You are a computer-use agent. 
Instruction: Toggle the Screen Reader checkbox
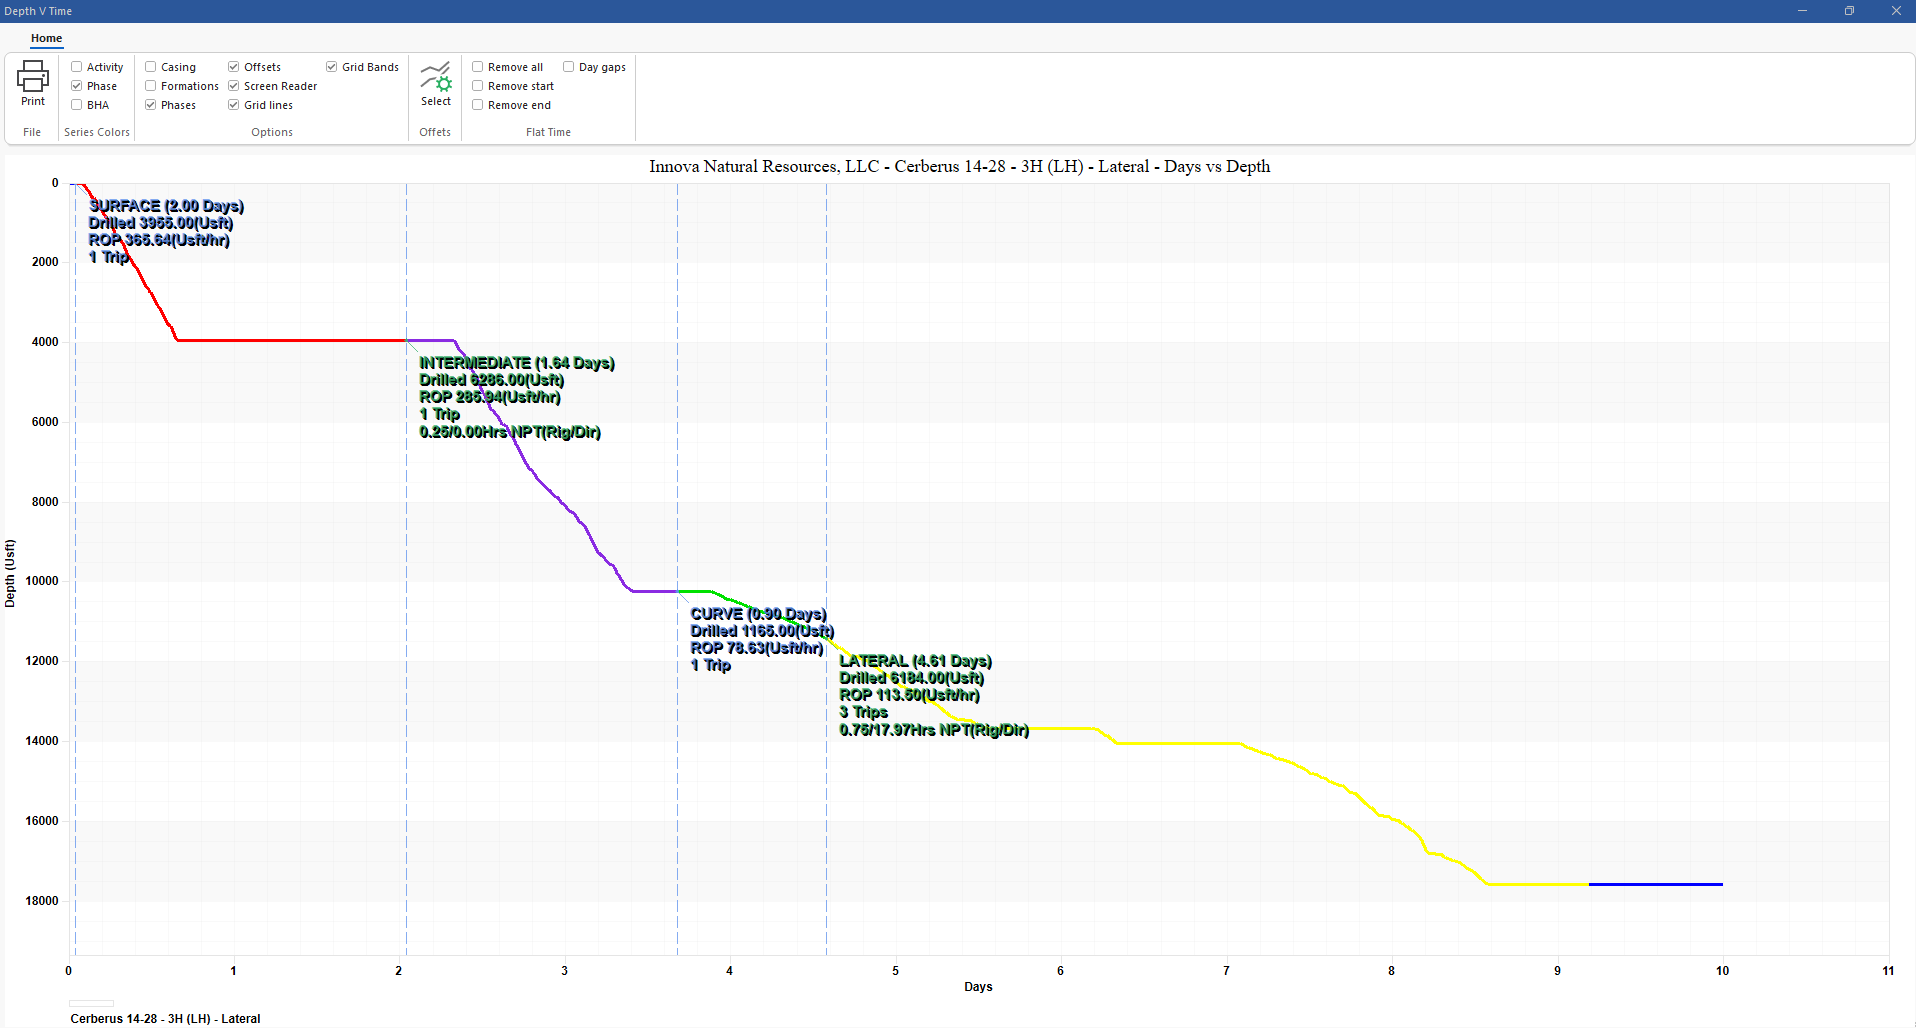(233, 86)
